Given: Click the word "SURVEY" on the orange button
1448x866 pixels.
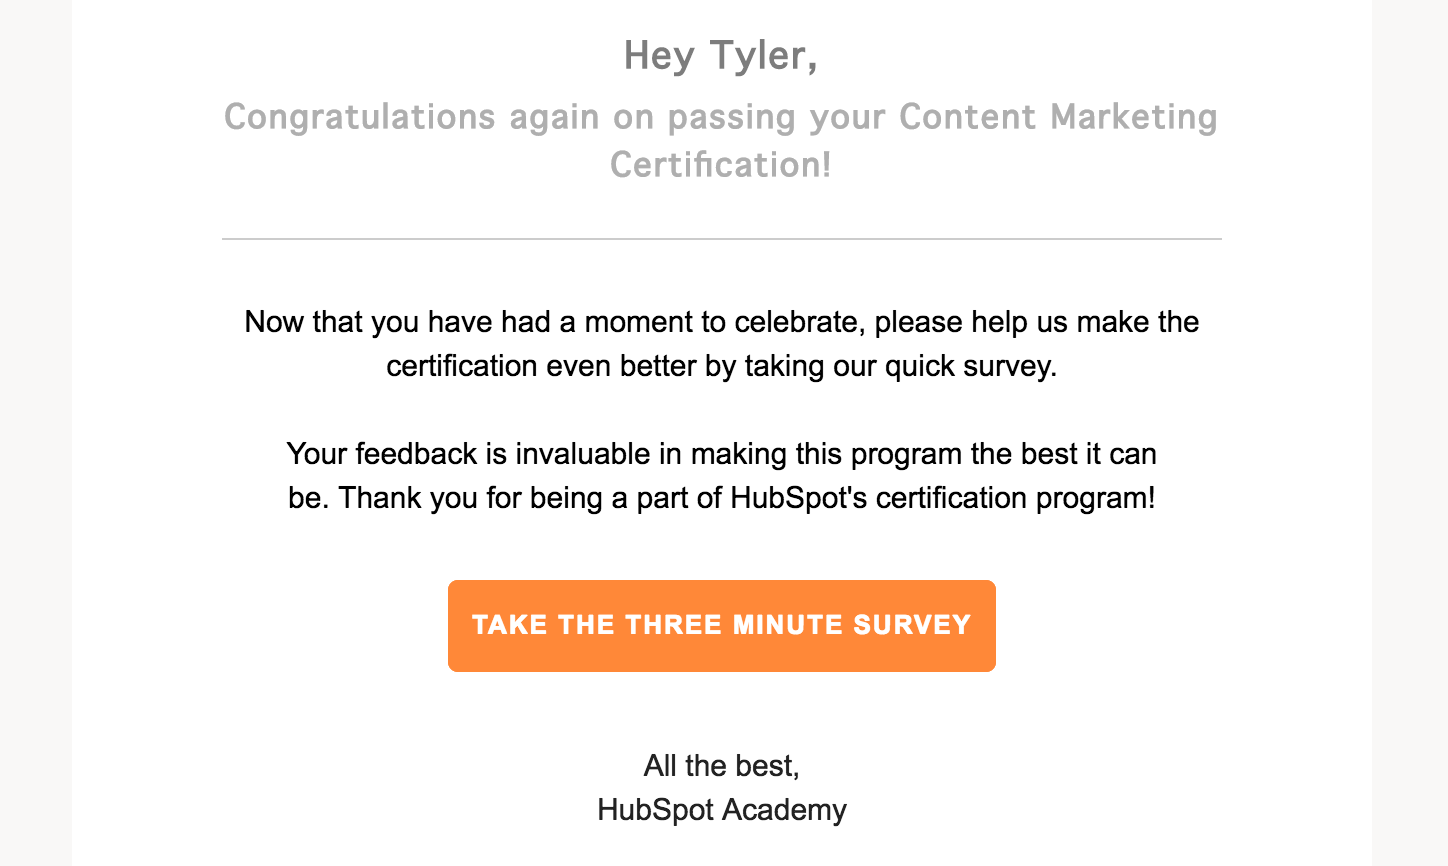Looking at the screenshot, I should (911, 625).
